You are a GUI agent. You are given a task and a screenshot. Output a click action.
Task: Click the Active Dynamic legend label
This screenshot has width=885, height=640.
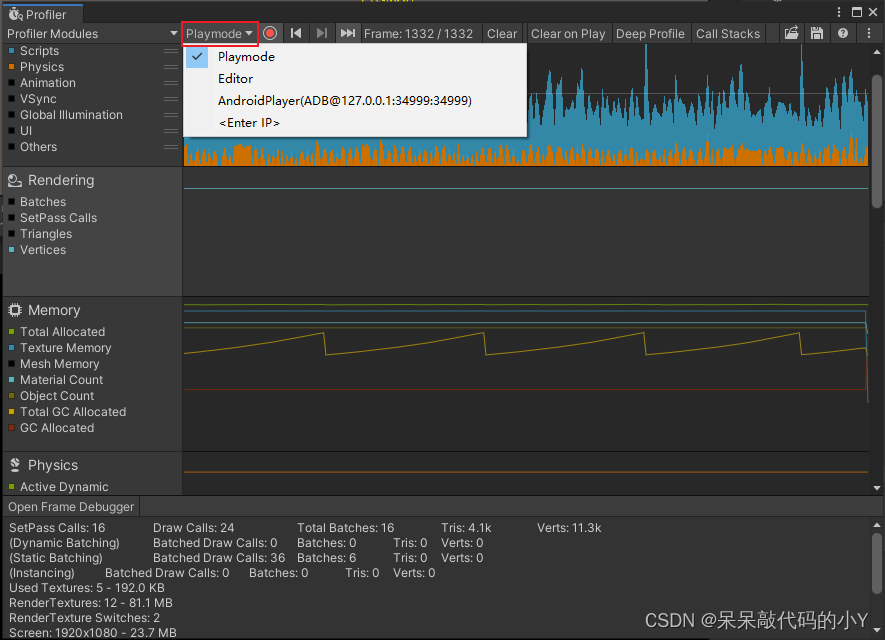point(64,486)
